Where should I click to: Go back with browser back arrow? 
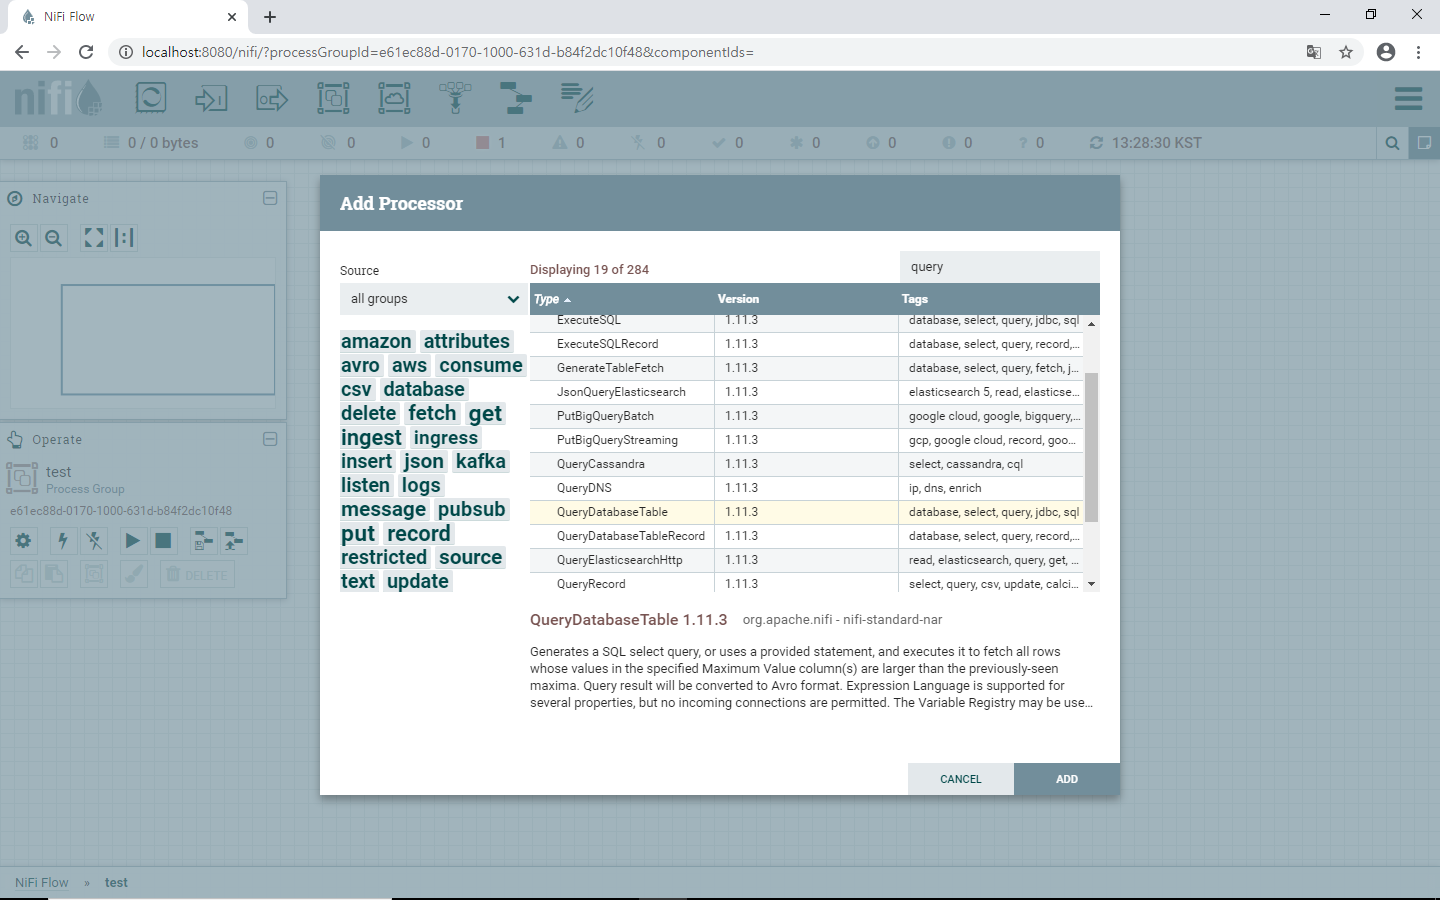pyautogui.click(x=22, y=52)
